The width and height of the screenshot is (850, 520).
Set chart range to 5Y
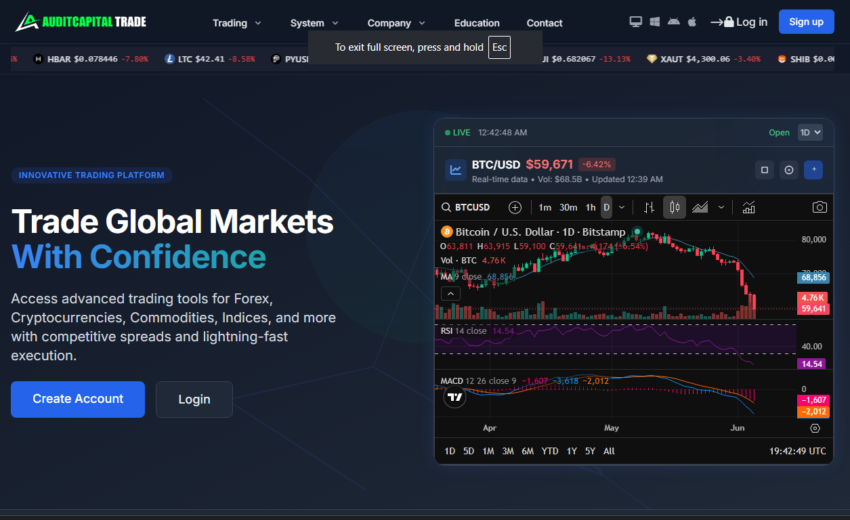click(x=590, y=451)
